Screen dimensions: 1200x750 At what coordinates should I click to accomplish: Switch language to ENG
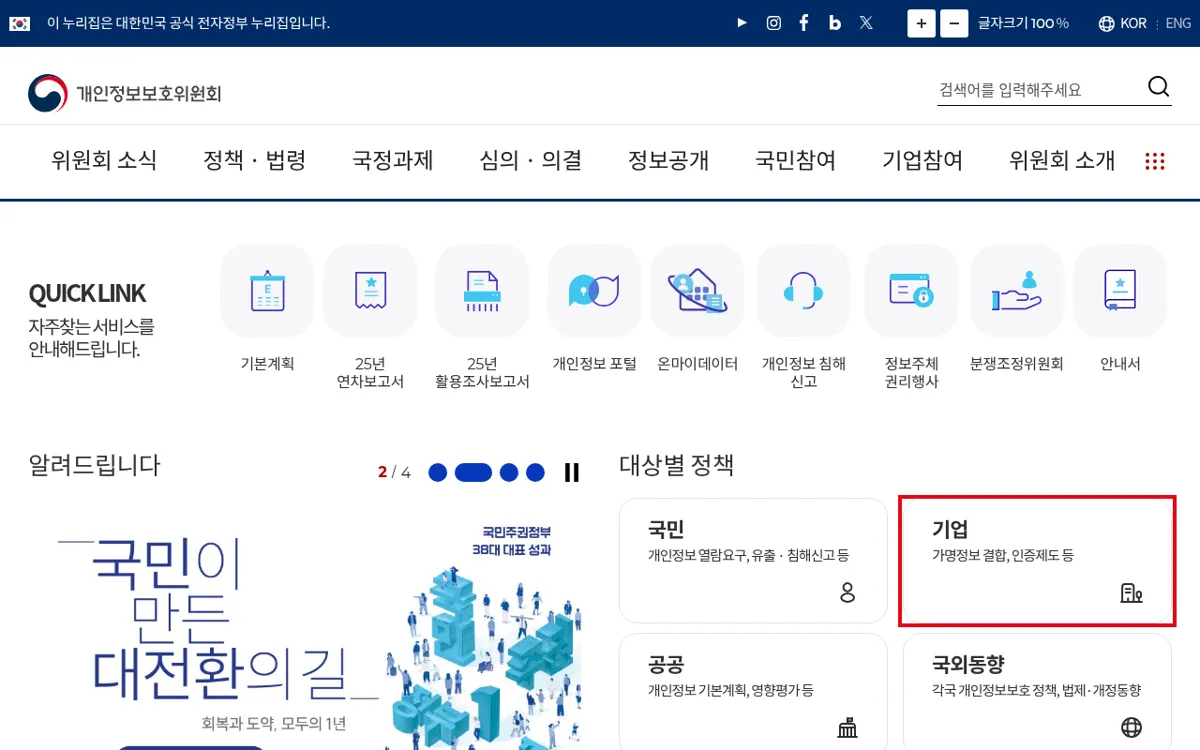(x=1178, y=23)
